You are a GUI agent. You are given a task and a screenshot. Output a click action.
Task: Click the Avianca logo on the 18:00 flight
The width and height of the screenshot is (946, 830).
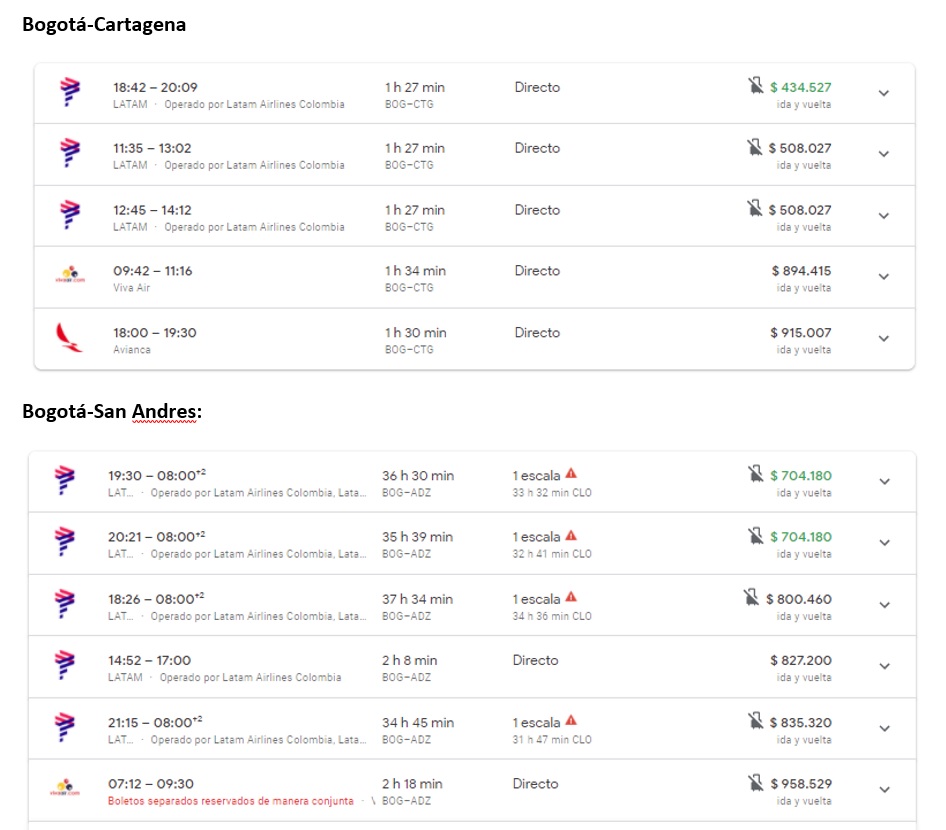coord(70,338)
